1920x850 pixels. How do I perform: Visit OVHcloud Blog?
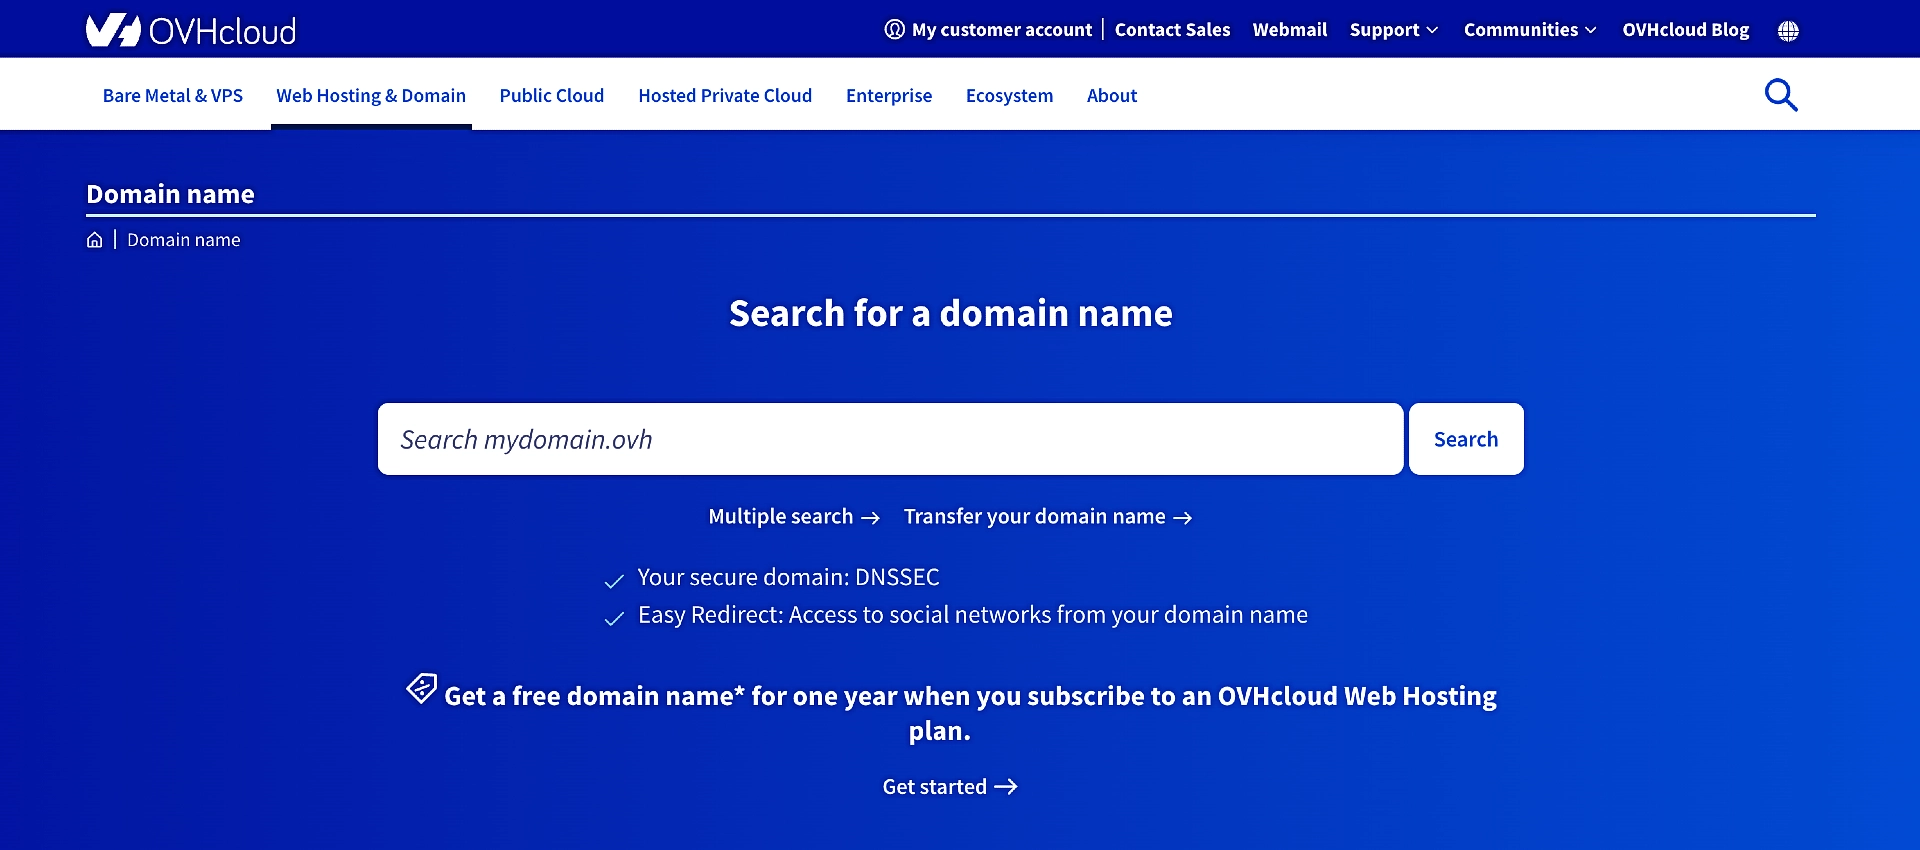pos(1685,30)
